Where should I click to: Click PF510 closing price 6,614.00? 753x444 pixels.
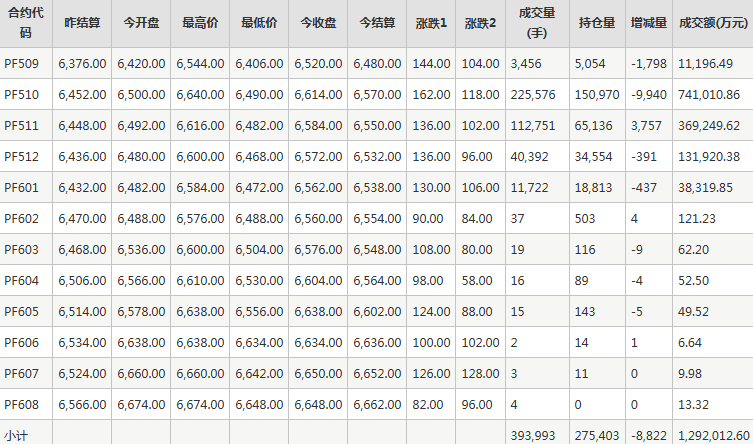[x=318, y=95]
